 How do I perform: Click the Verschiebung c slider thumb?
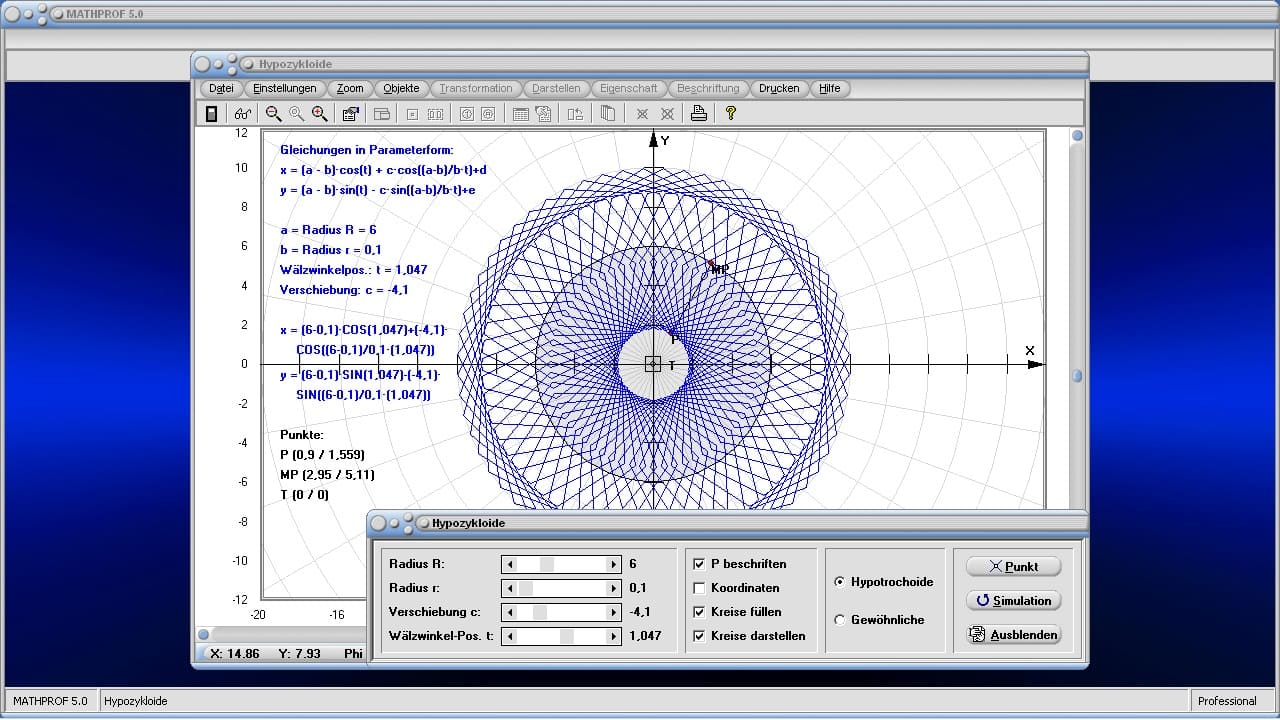pyautogui.click(x=540, y=612)
